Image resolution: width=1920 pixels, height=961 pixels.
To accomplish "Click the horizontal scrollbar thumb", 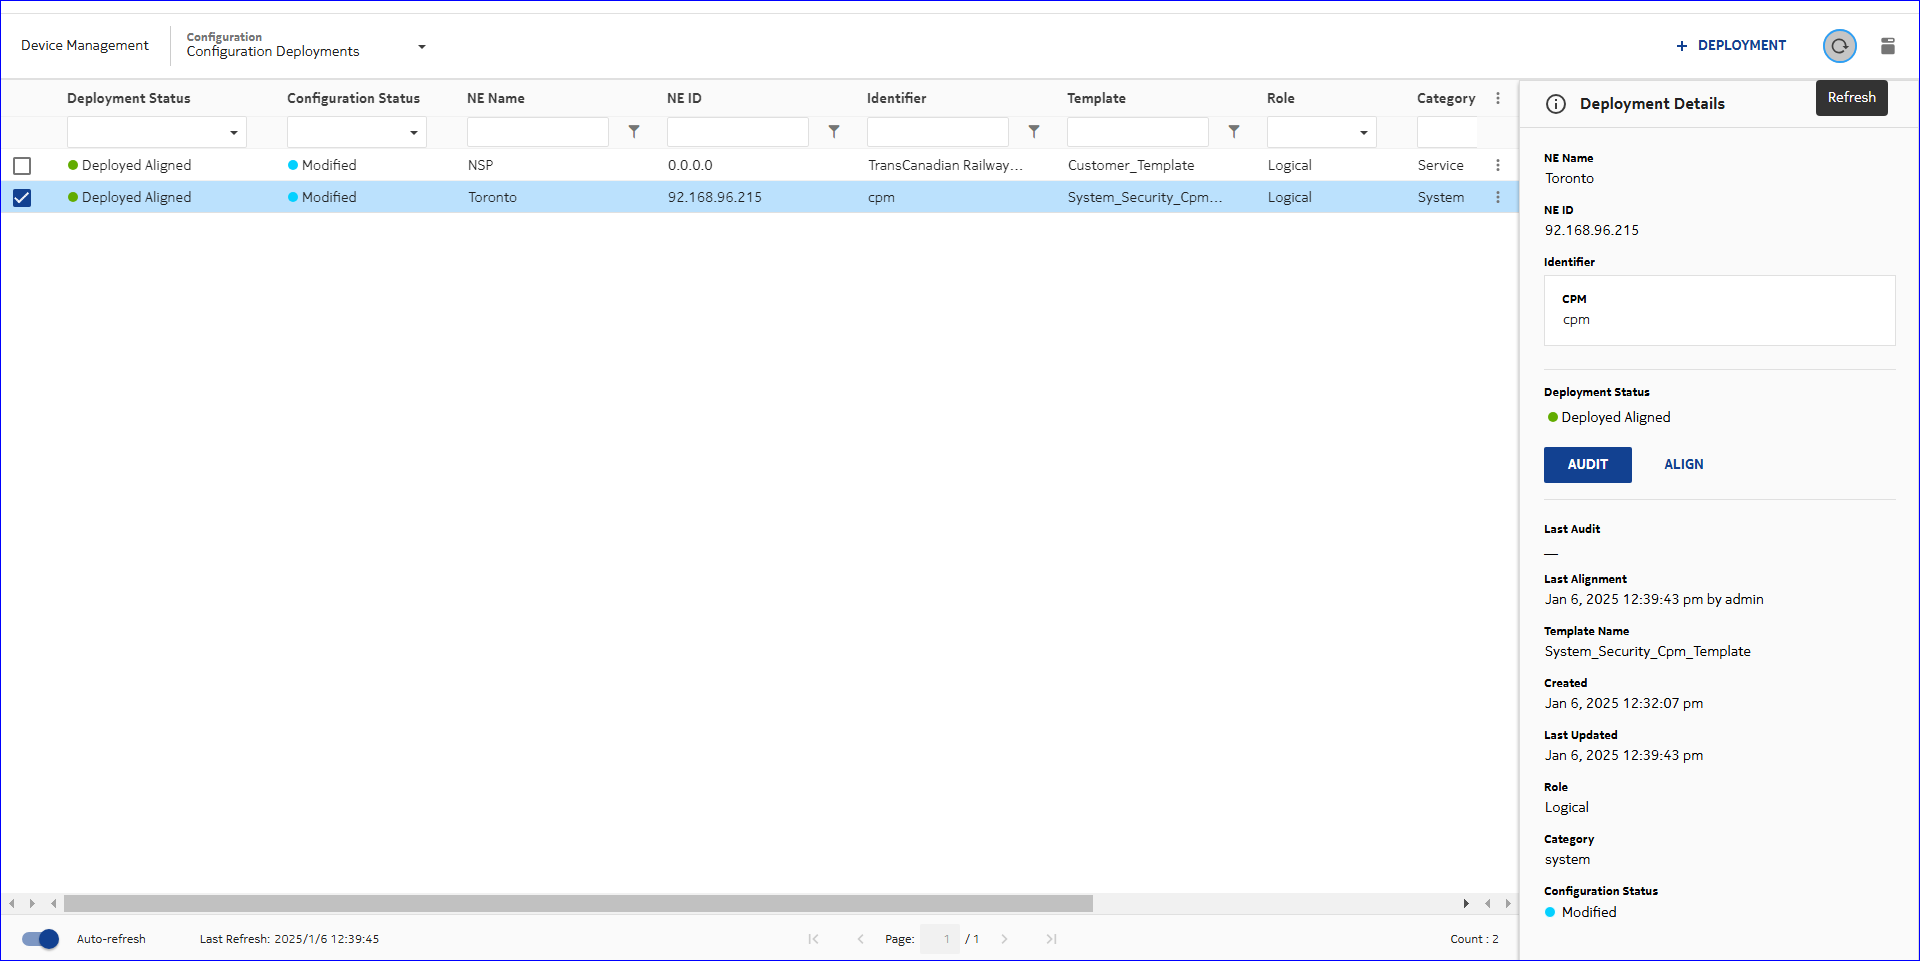I will click(x=578, y=904).
